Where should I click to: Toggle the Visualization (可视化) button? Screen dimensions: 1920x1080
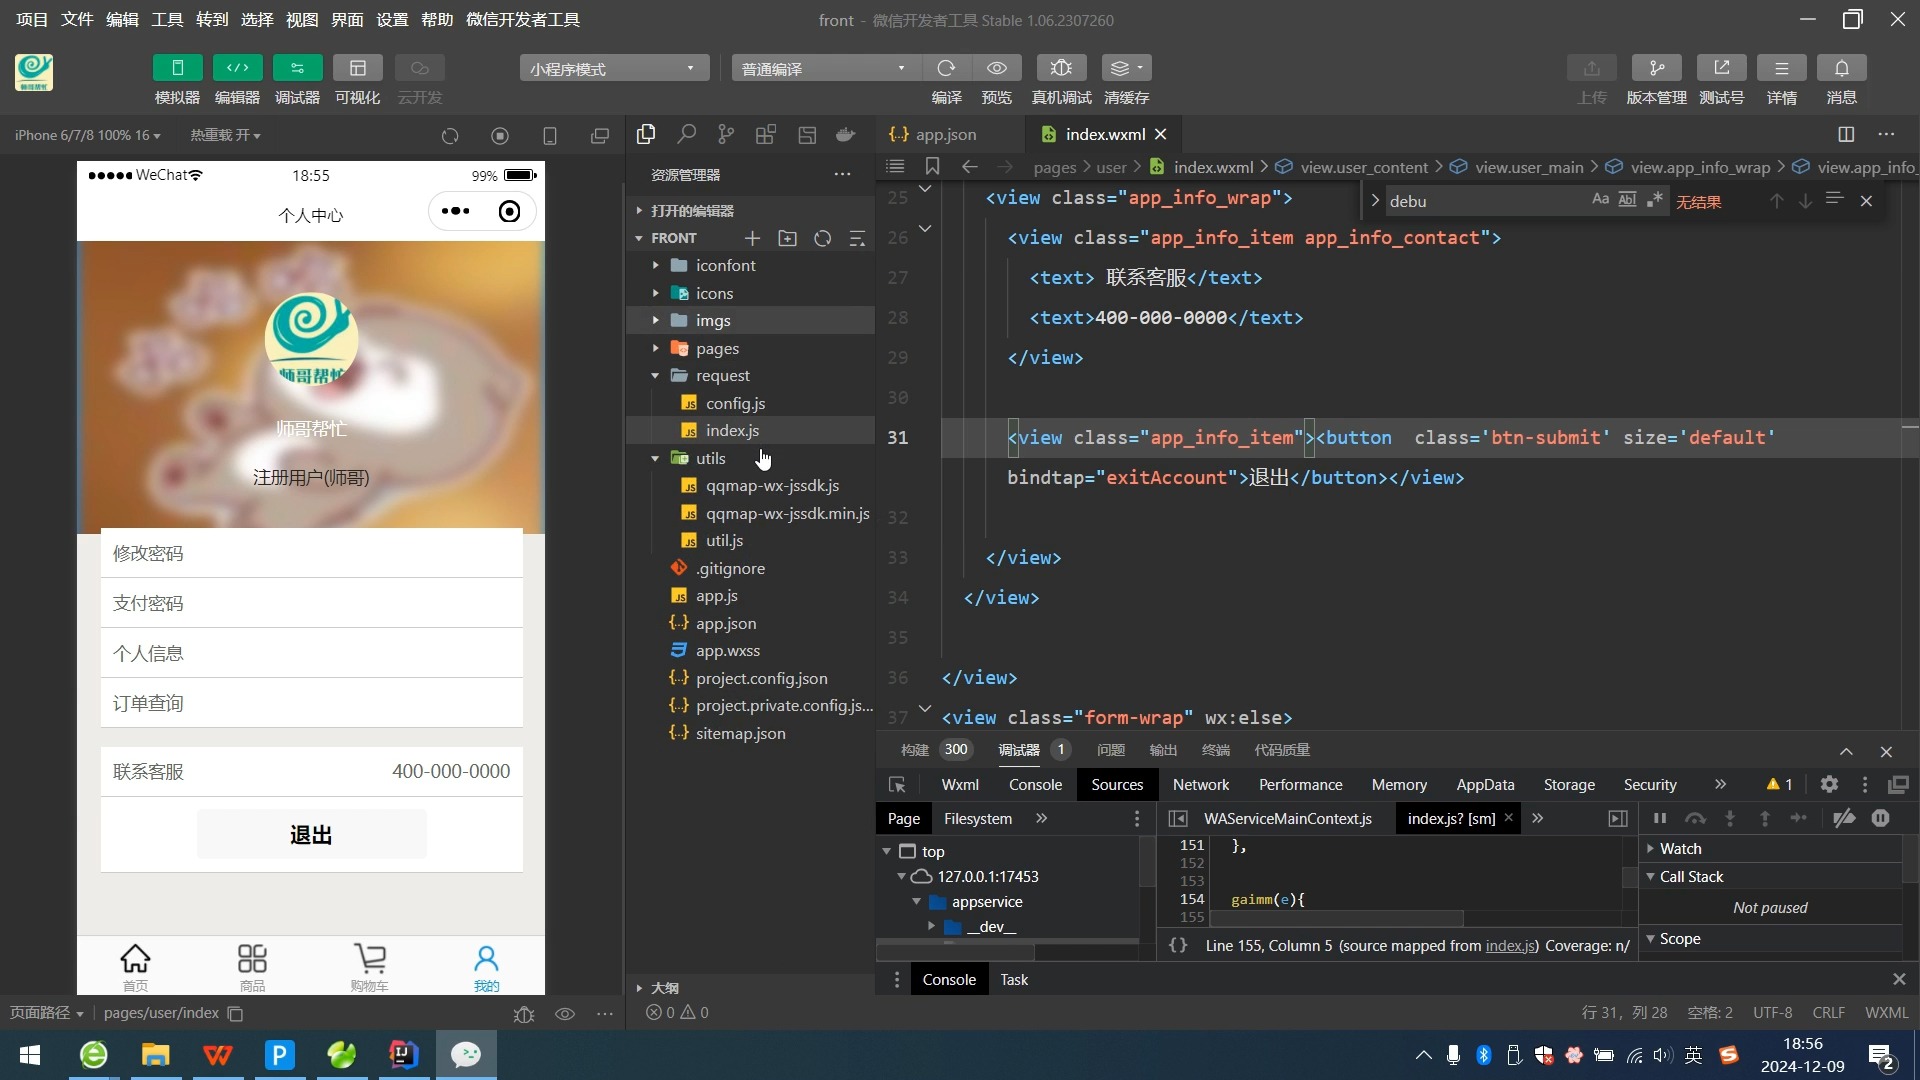[357, 68]
